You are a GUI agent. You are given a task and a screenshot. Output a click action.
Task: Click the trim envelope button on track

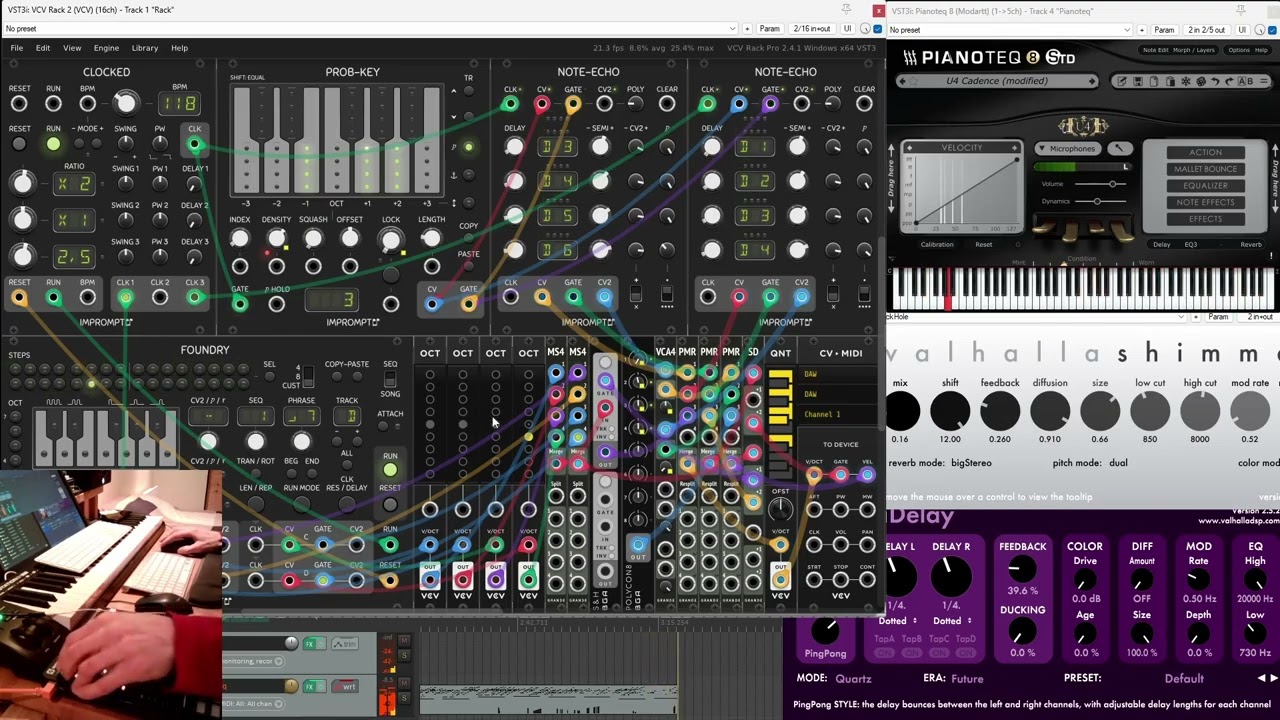click(x=344, y=644)
